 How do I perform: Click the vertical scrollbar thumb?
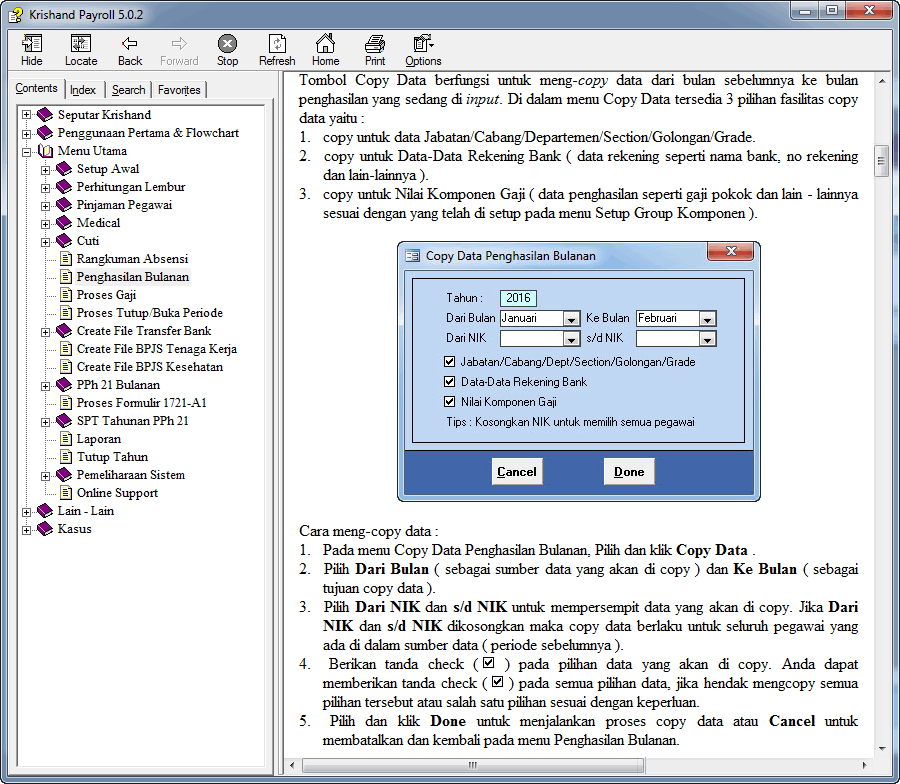(x=881, y=160)
